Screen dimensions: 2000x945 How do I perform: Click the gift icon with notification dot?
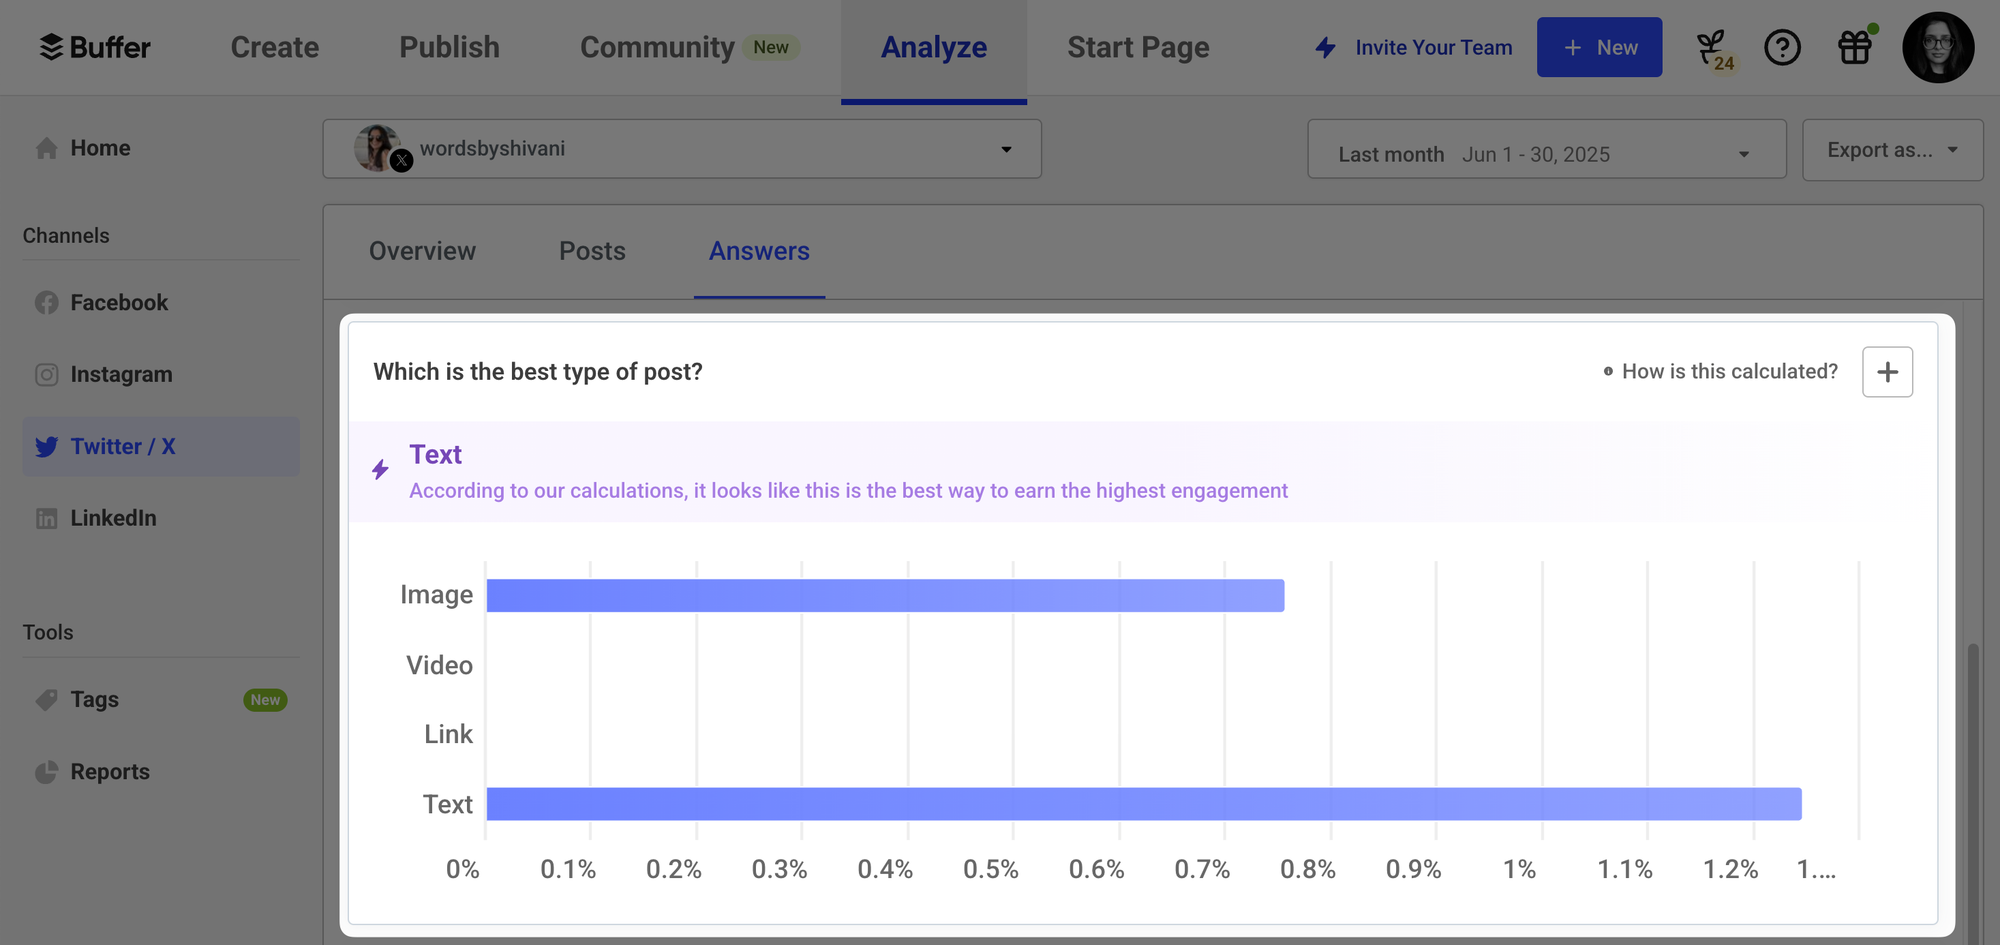(x=1855, y=47)
